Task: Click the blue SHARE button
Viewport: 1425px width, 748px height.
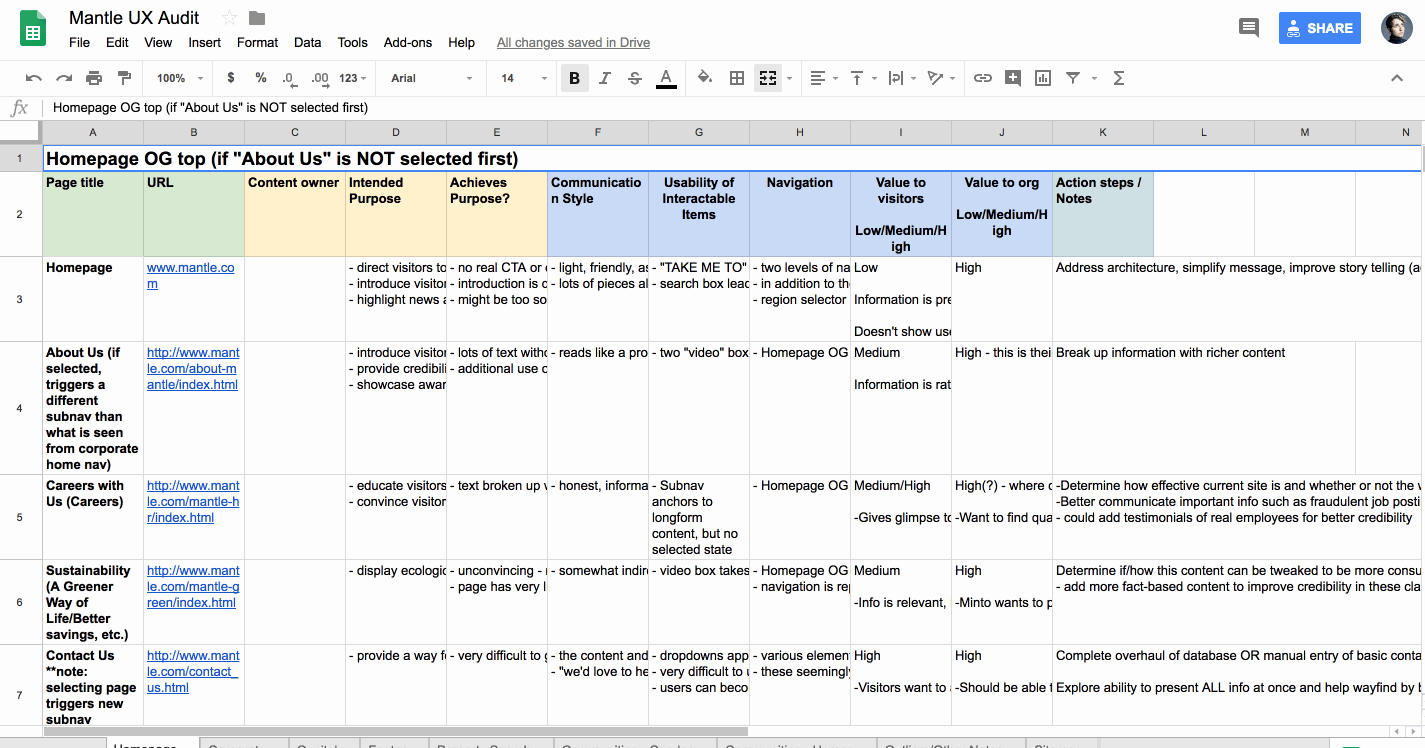Action: [1319, 28]
